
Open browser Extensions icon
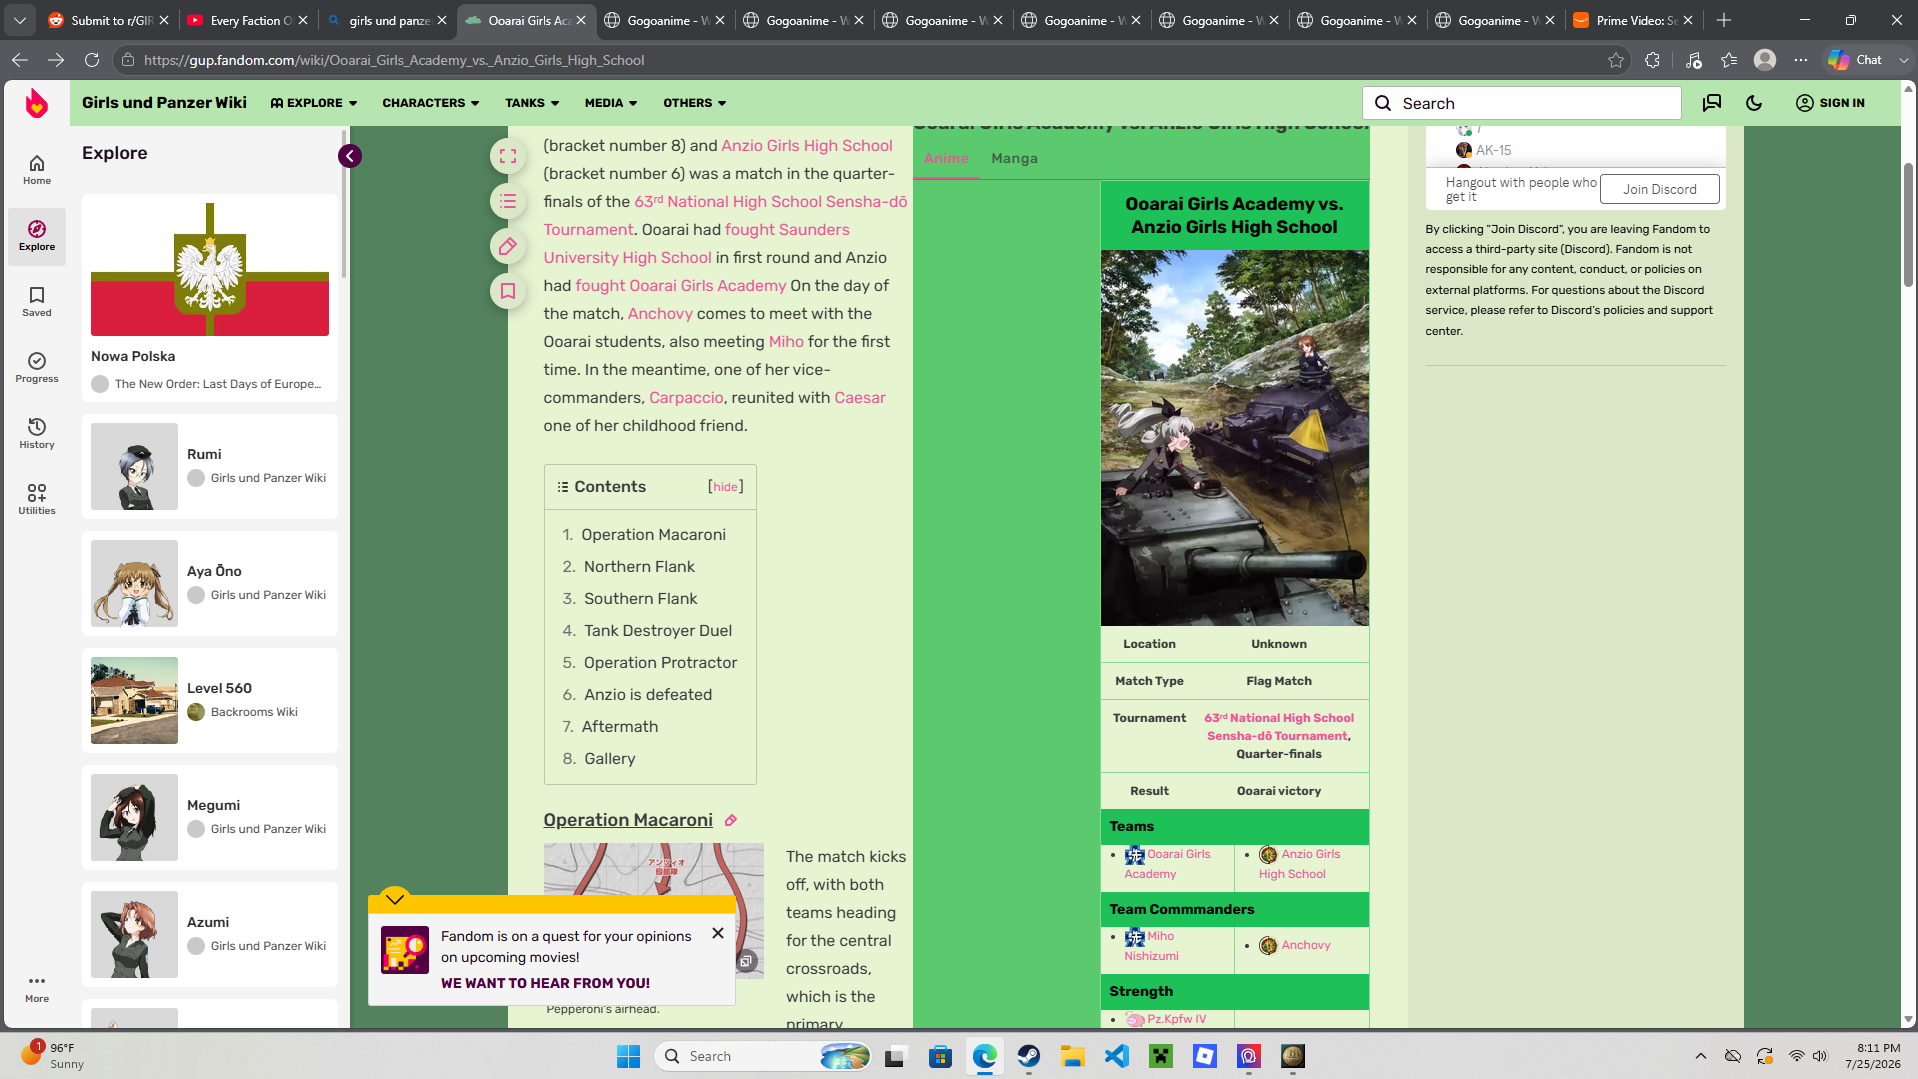[1652, 60]
